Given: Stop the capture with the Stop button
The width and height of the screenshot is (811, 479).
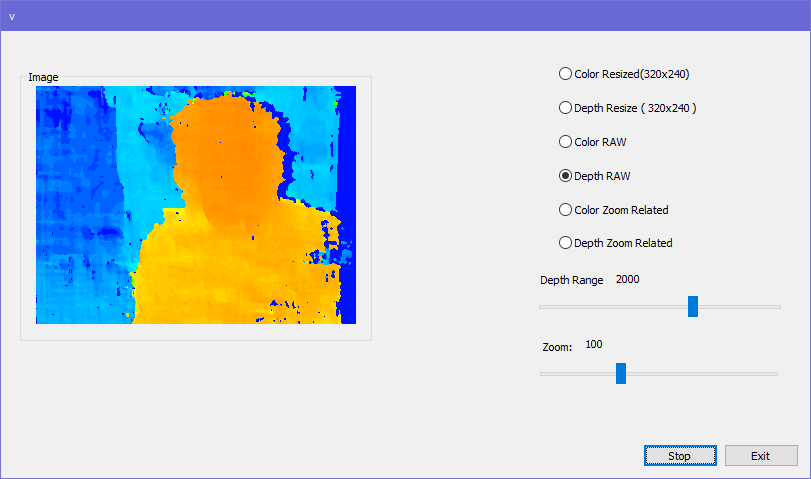Looking at the screenshot, I should tap(680, 456).
